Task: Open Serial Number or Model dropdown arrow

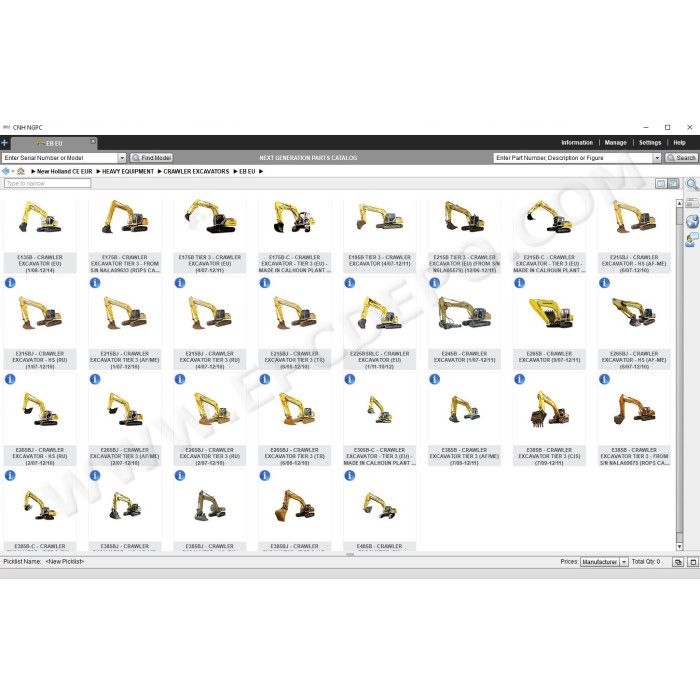Action: [122, 158]
